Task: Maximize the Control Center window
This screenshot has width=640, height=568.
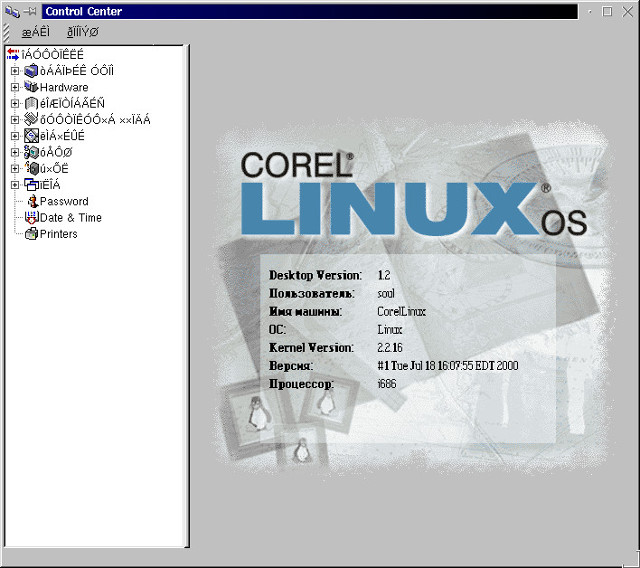Action: tap(607, 11)
